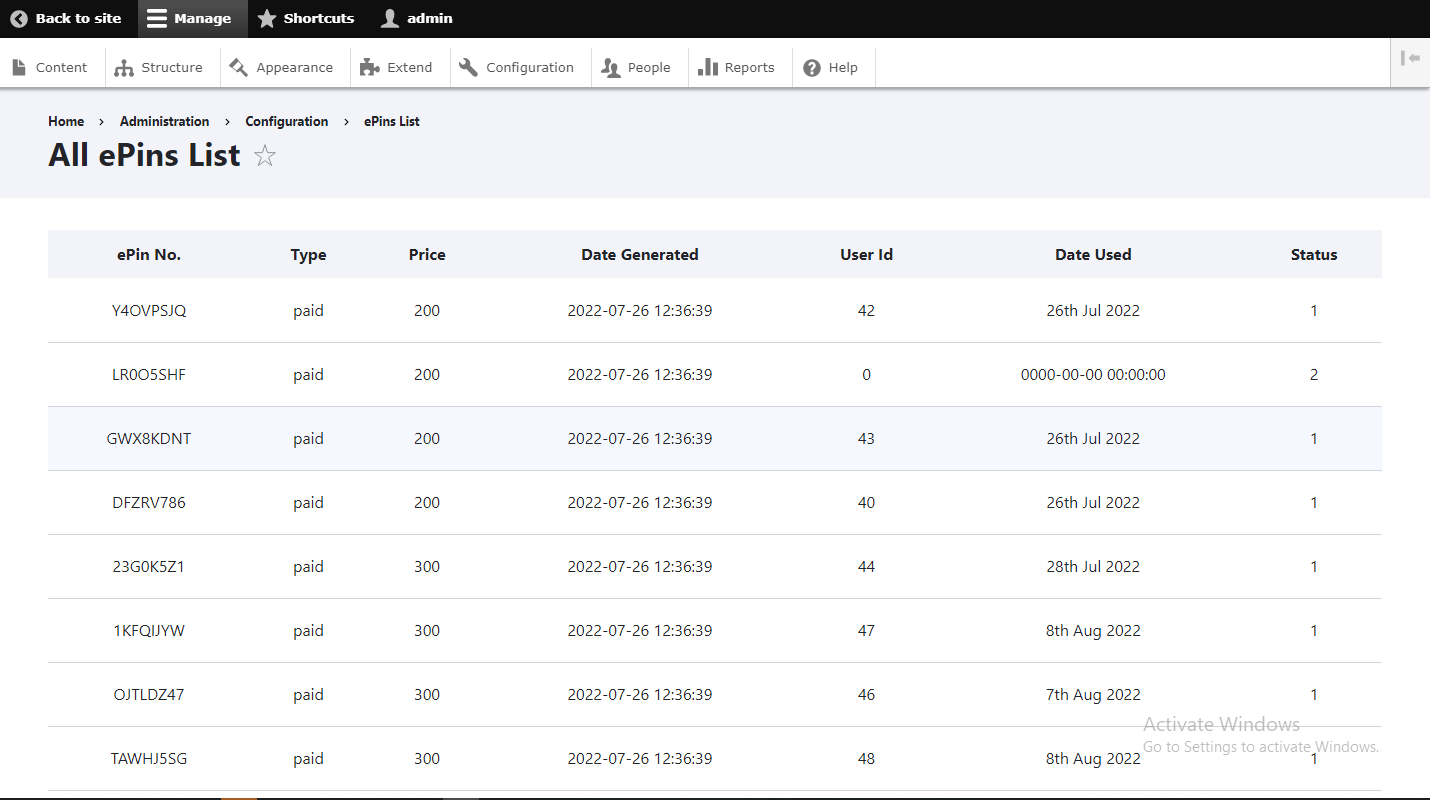
Task: Go to Configuration via breadcrumb
Action: 286,121
